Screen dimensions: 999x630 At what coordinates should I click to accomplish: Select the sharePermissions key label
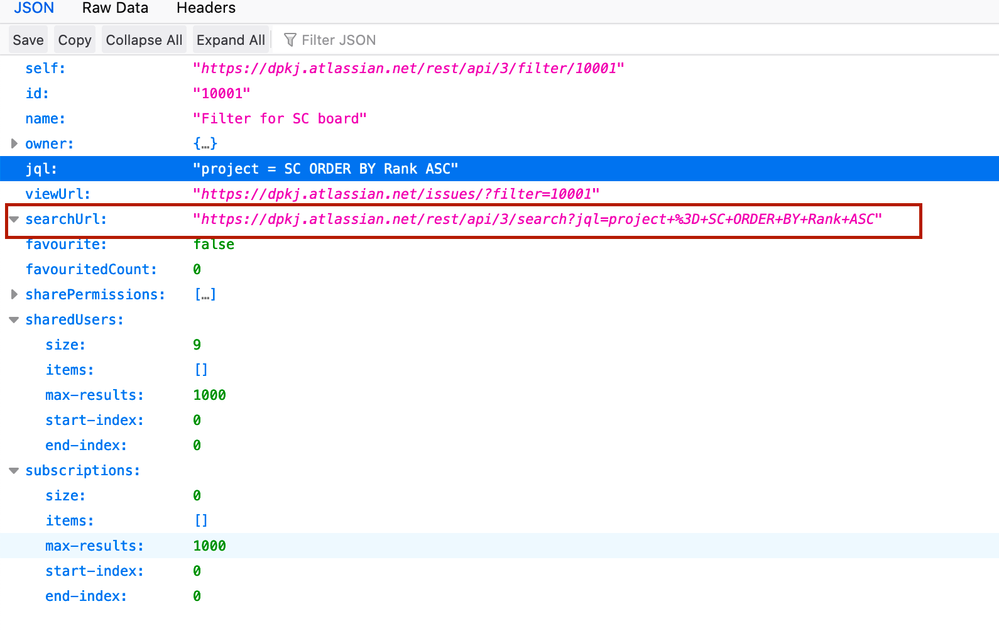click(x=96, y=294)
